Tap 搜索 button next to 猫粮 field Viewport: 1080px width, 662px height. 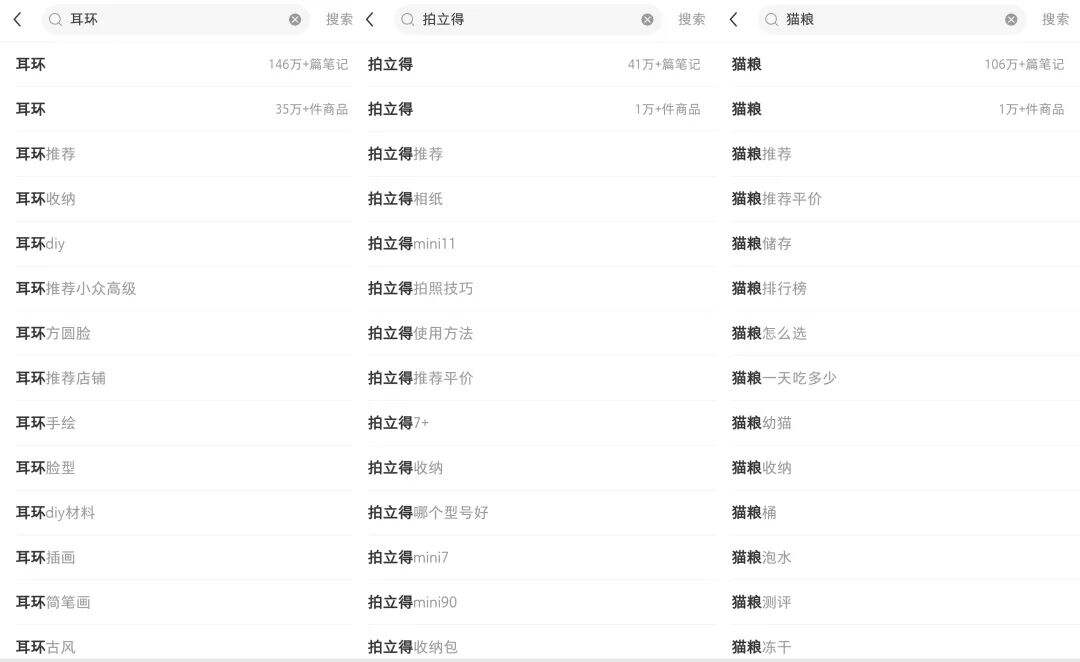click(1055, 20)
